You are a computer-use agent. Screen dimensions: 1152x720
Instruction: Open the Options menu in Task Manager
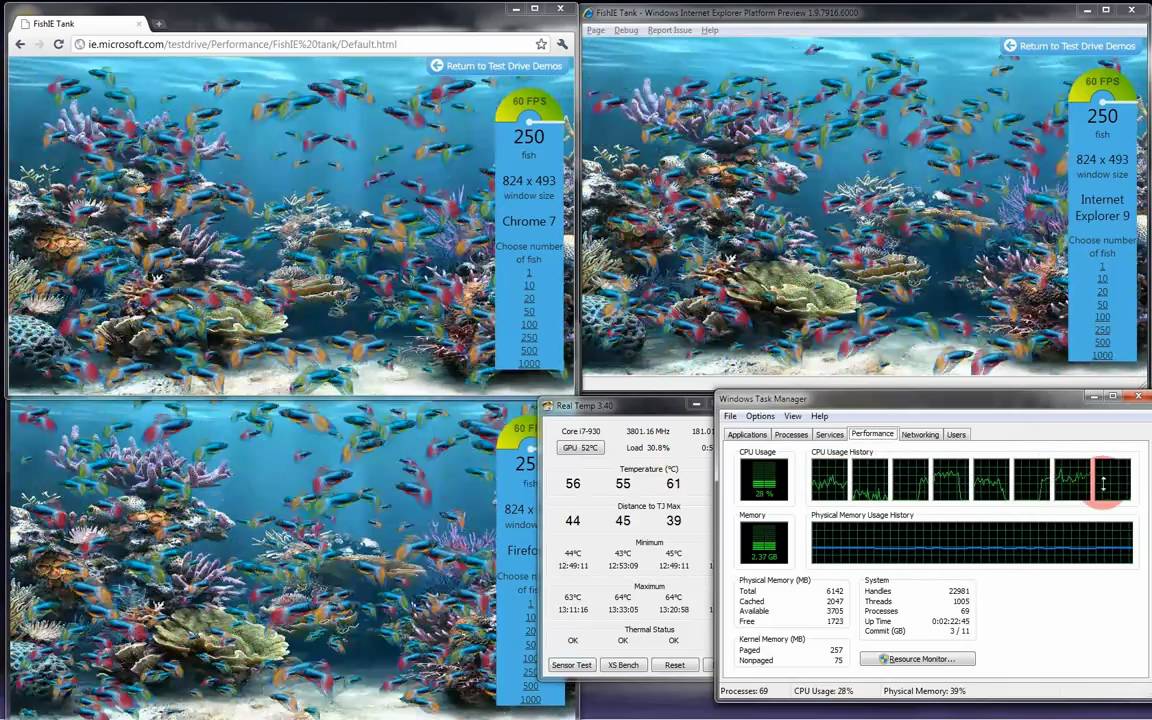click(760, 416)
